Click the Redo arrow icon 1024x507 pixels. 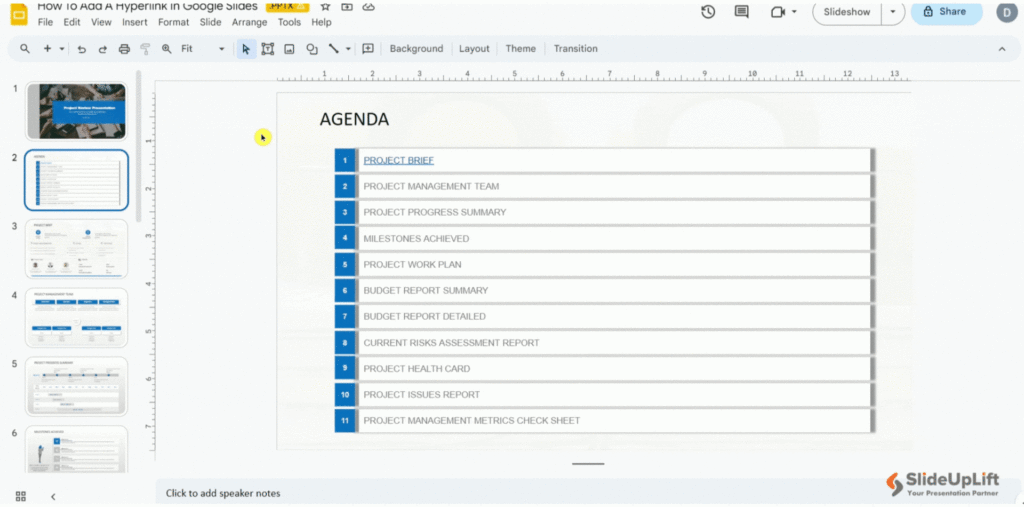pos(103,48)
